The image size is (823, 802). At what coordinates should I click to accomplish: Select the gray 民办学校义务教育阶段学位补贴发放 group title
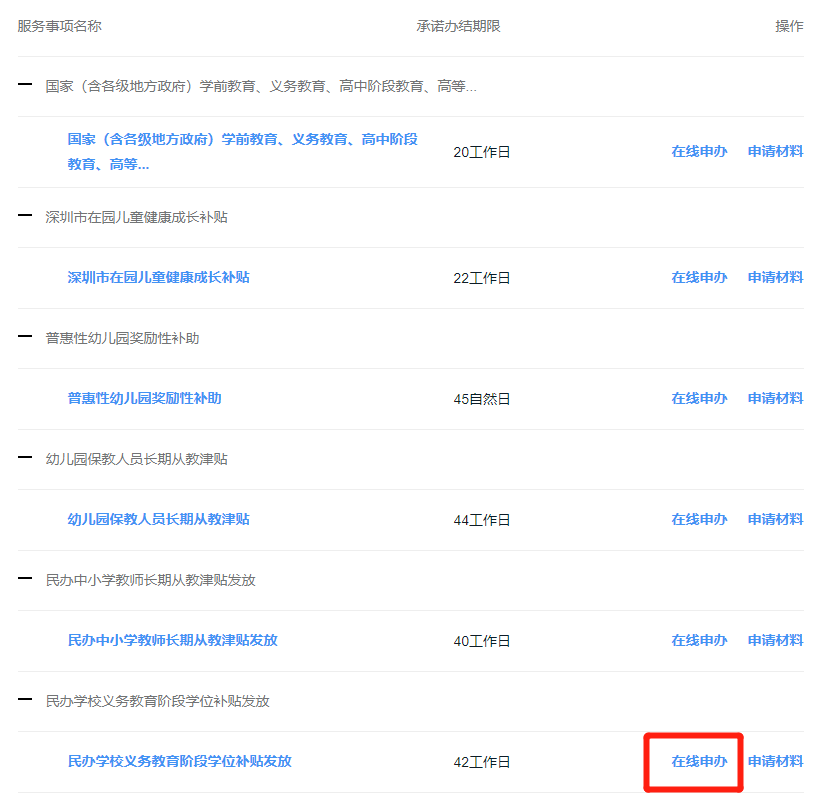click(157, 701)
